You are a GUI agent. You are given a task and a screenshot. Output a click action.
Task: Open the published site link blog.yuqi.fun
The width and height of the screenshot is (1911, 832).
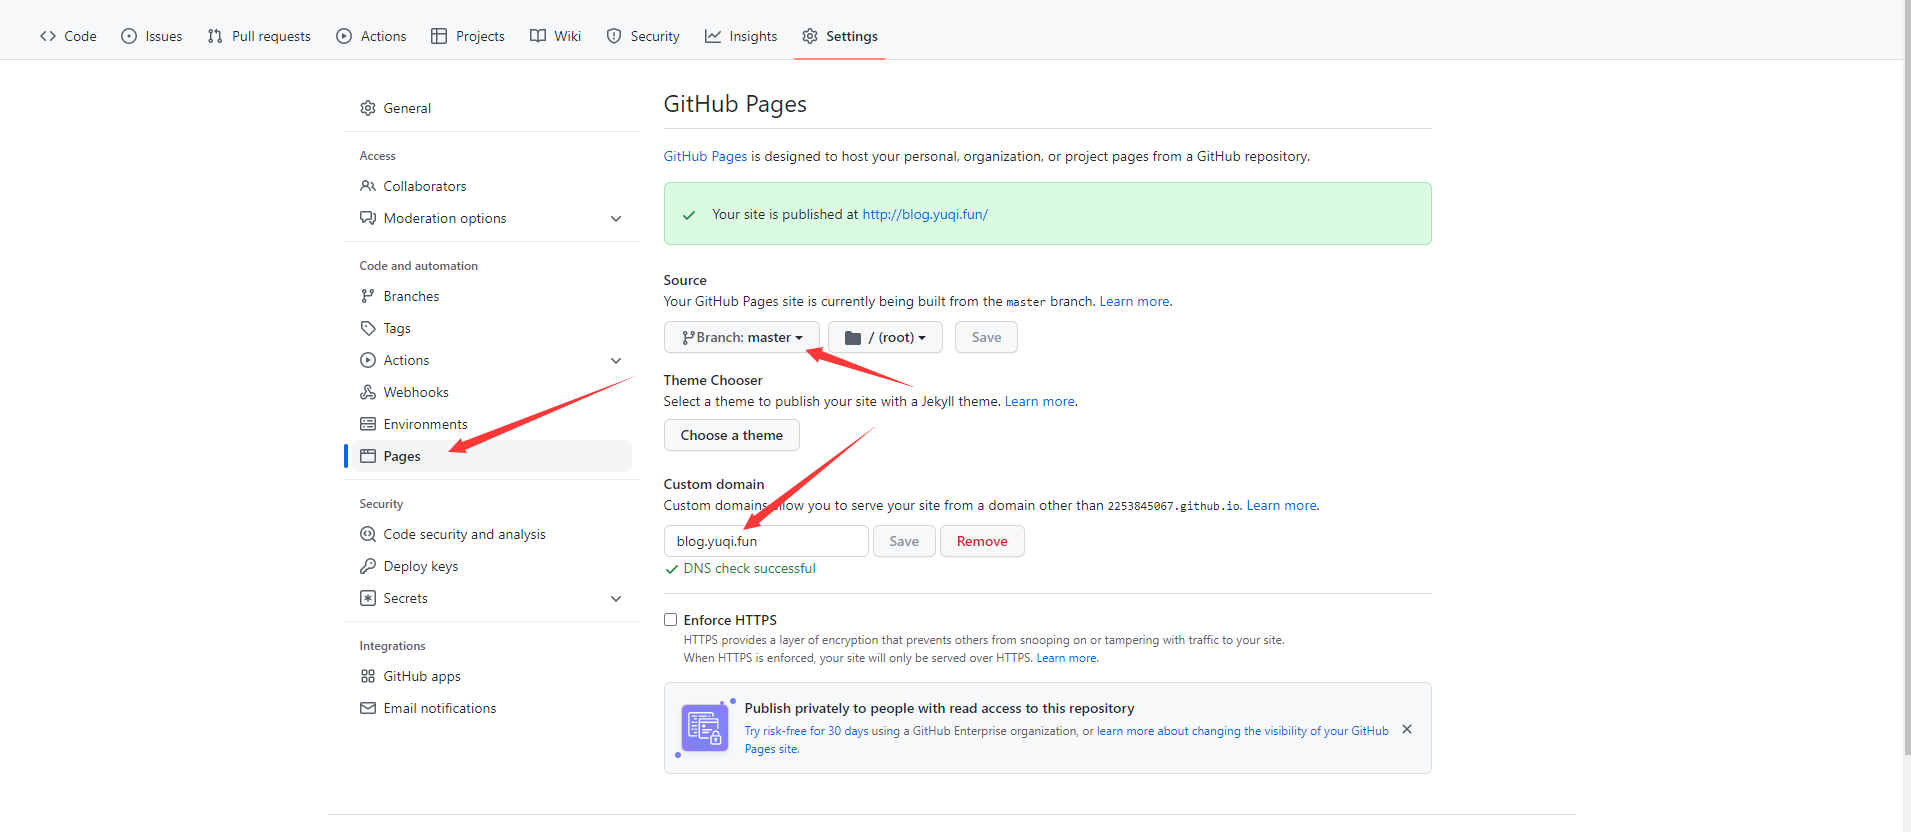pos(925,214)
